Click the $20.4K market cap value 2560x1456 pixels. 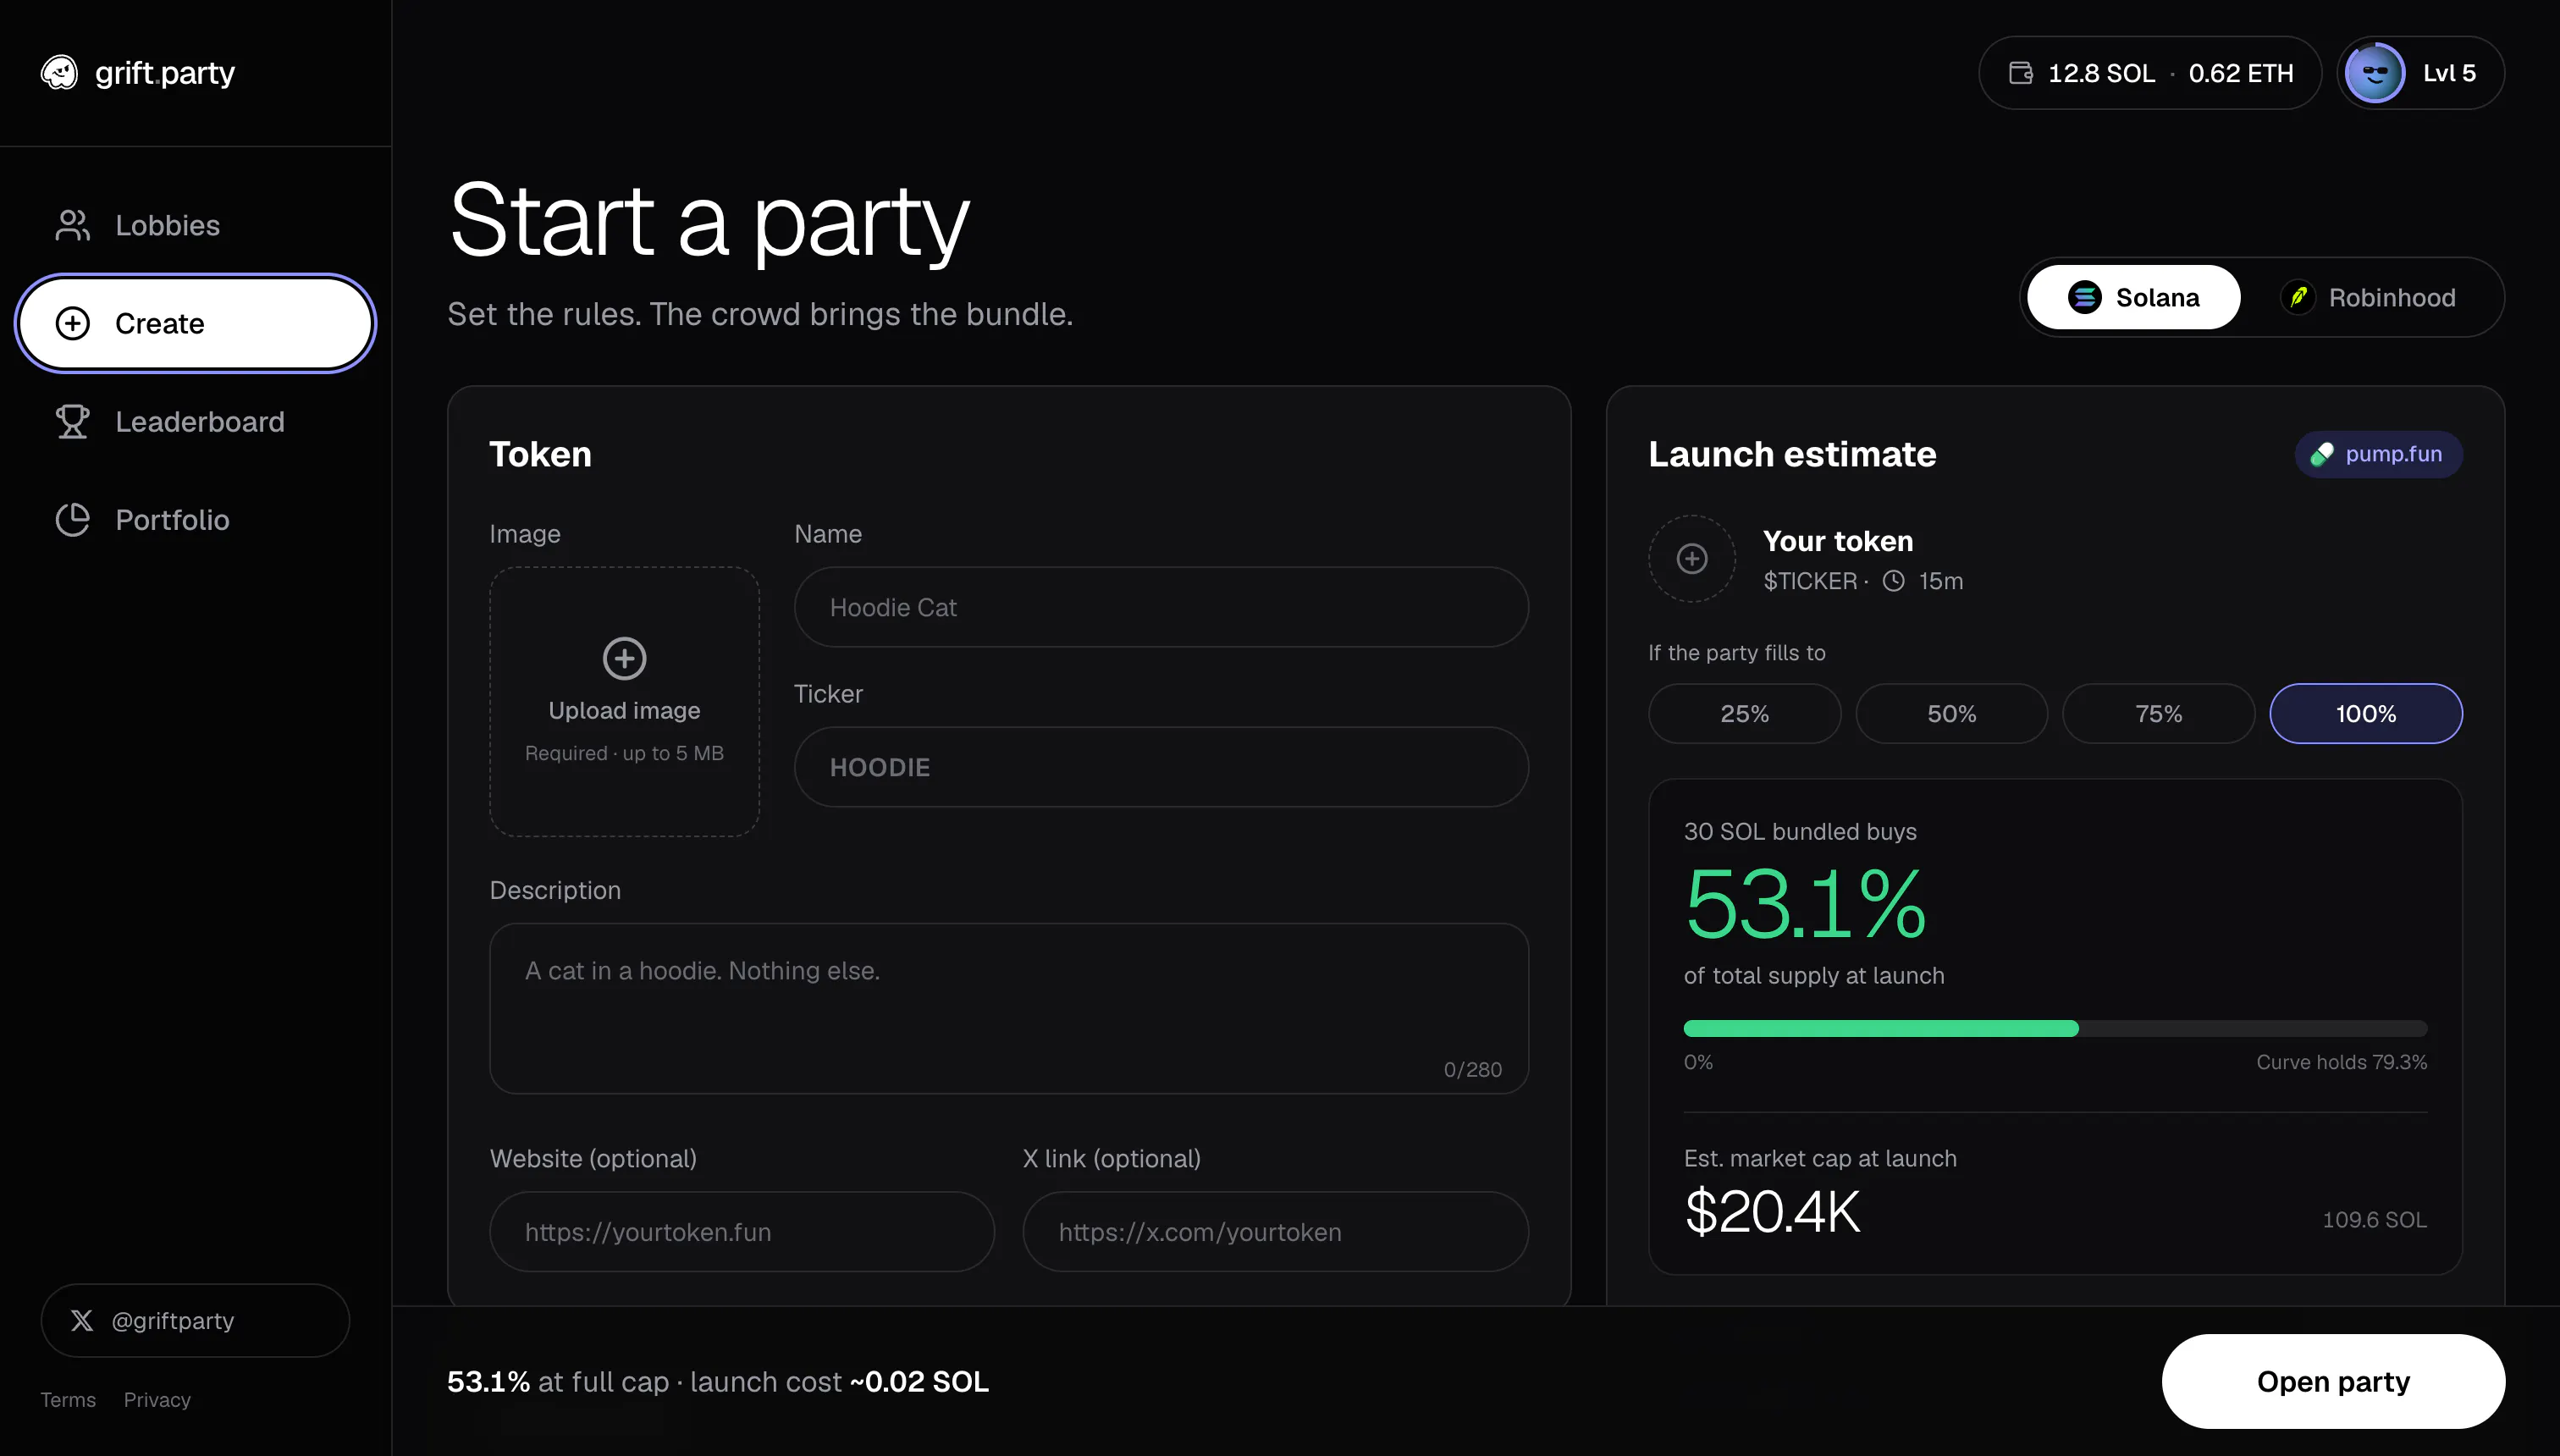[x=1772, y=1212]
